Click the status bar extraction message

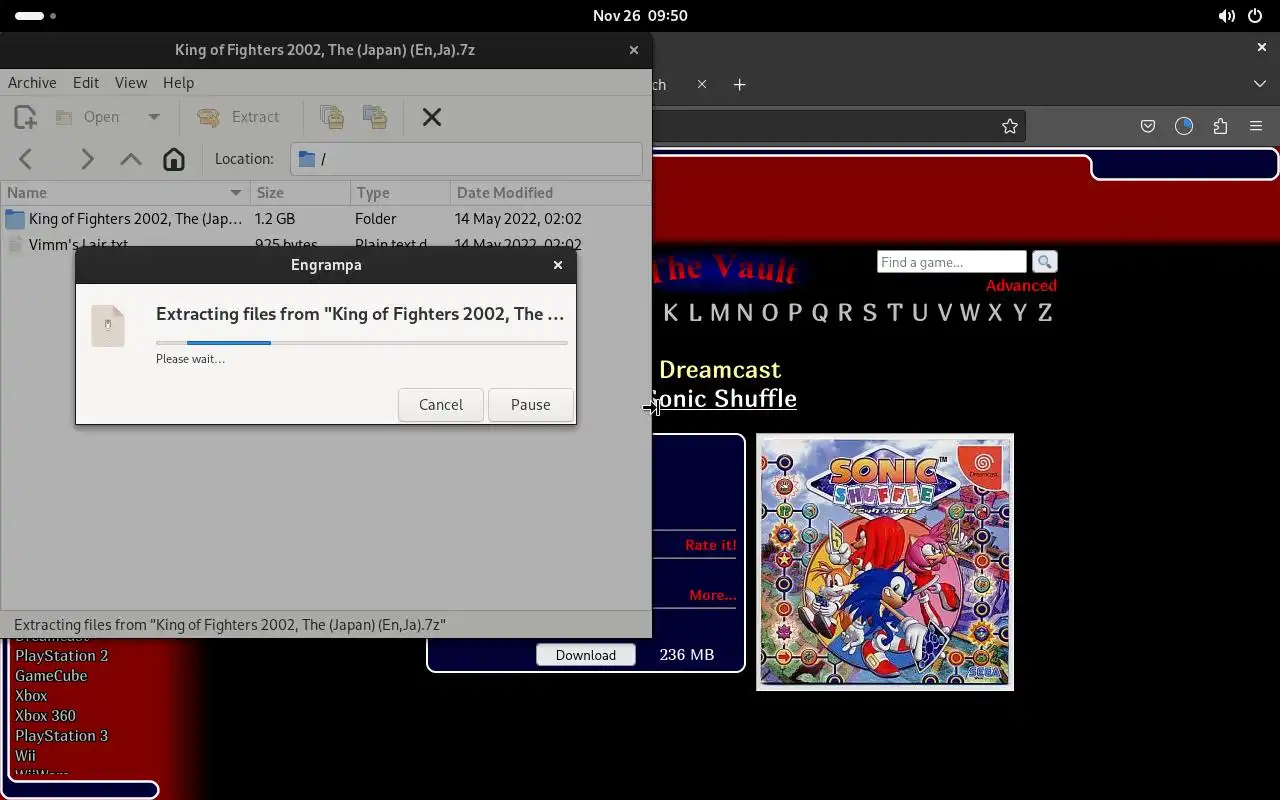click(230, 625)
